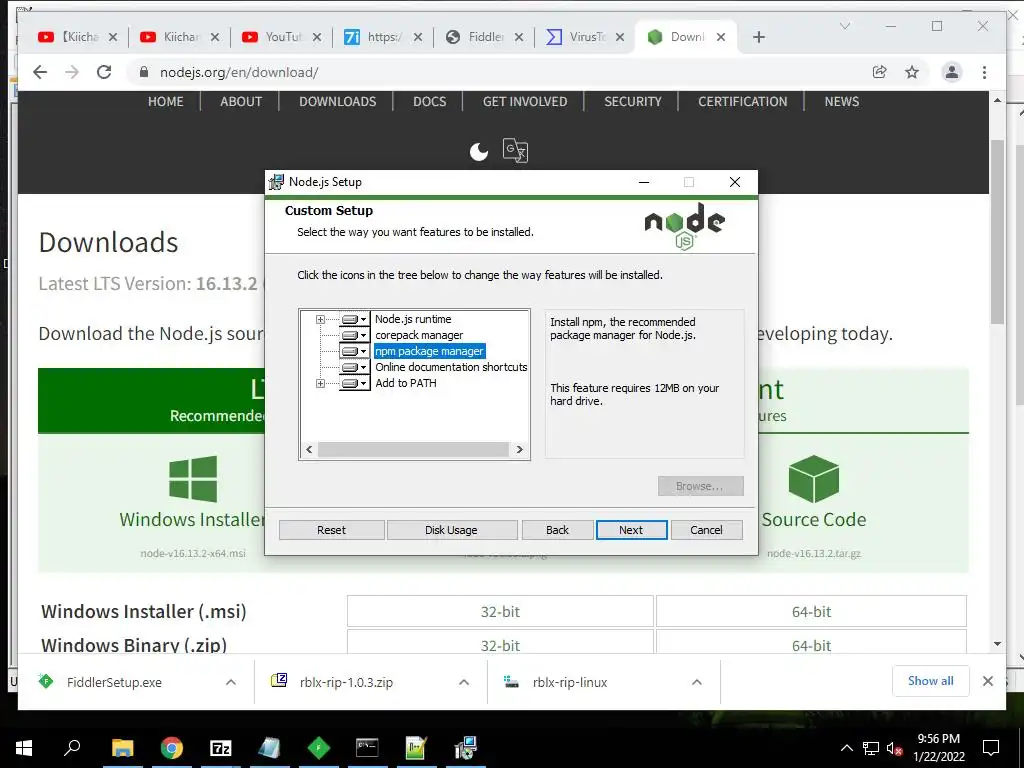Select the corepack manager tree row
The image size is (1024, 768).
coord(419,335)
